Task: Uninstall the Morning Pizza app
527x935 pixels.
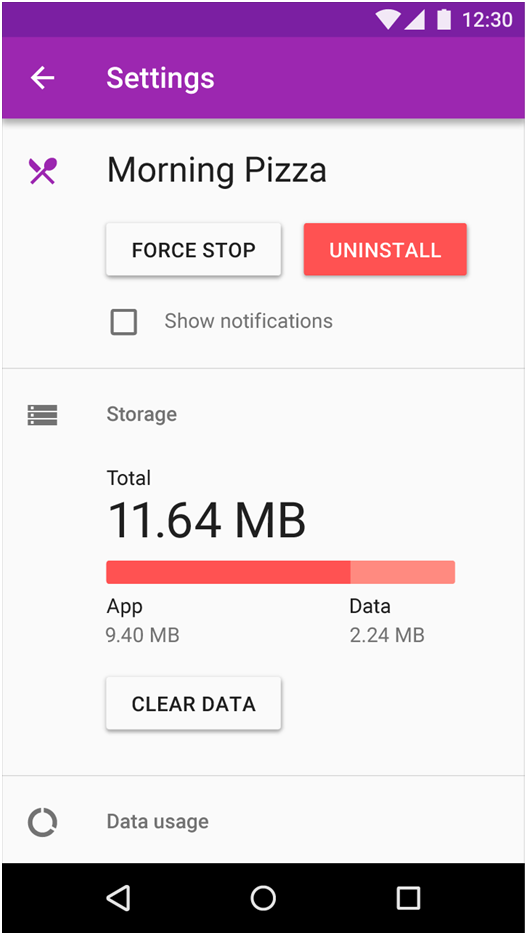Action: click(x=385, y=250)
